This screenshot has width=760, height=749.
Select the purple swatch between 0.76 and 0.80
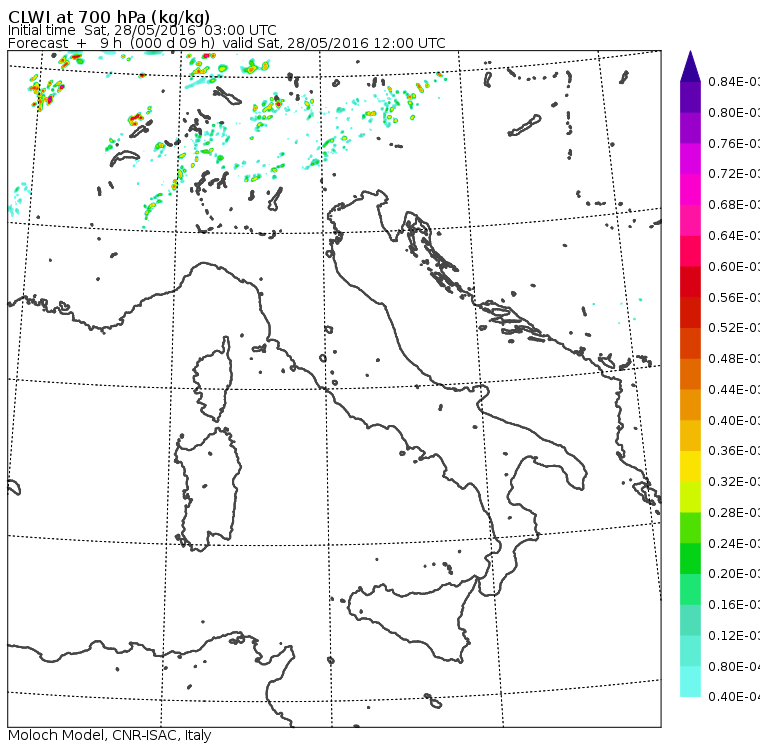click(690, 128)
